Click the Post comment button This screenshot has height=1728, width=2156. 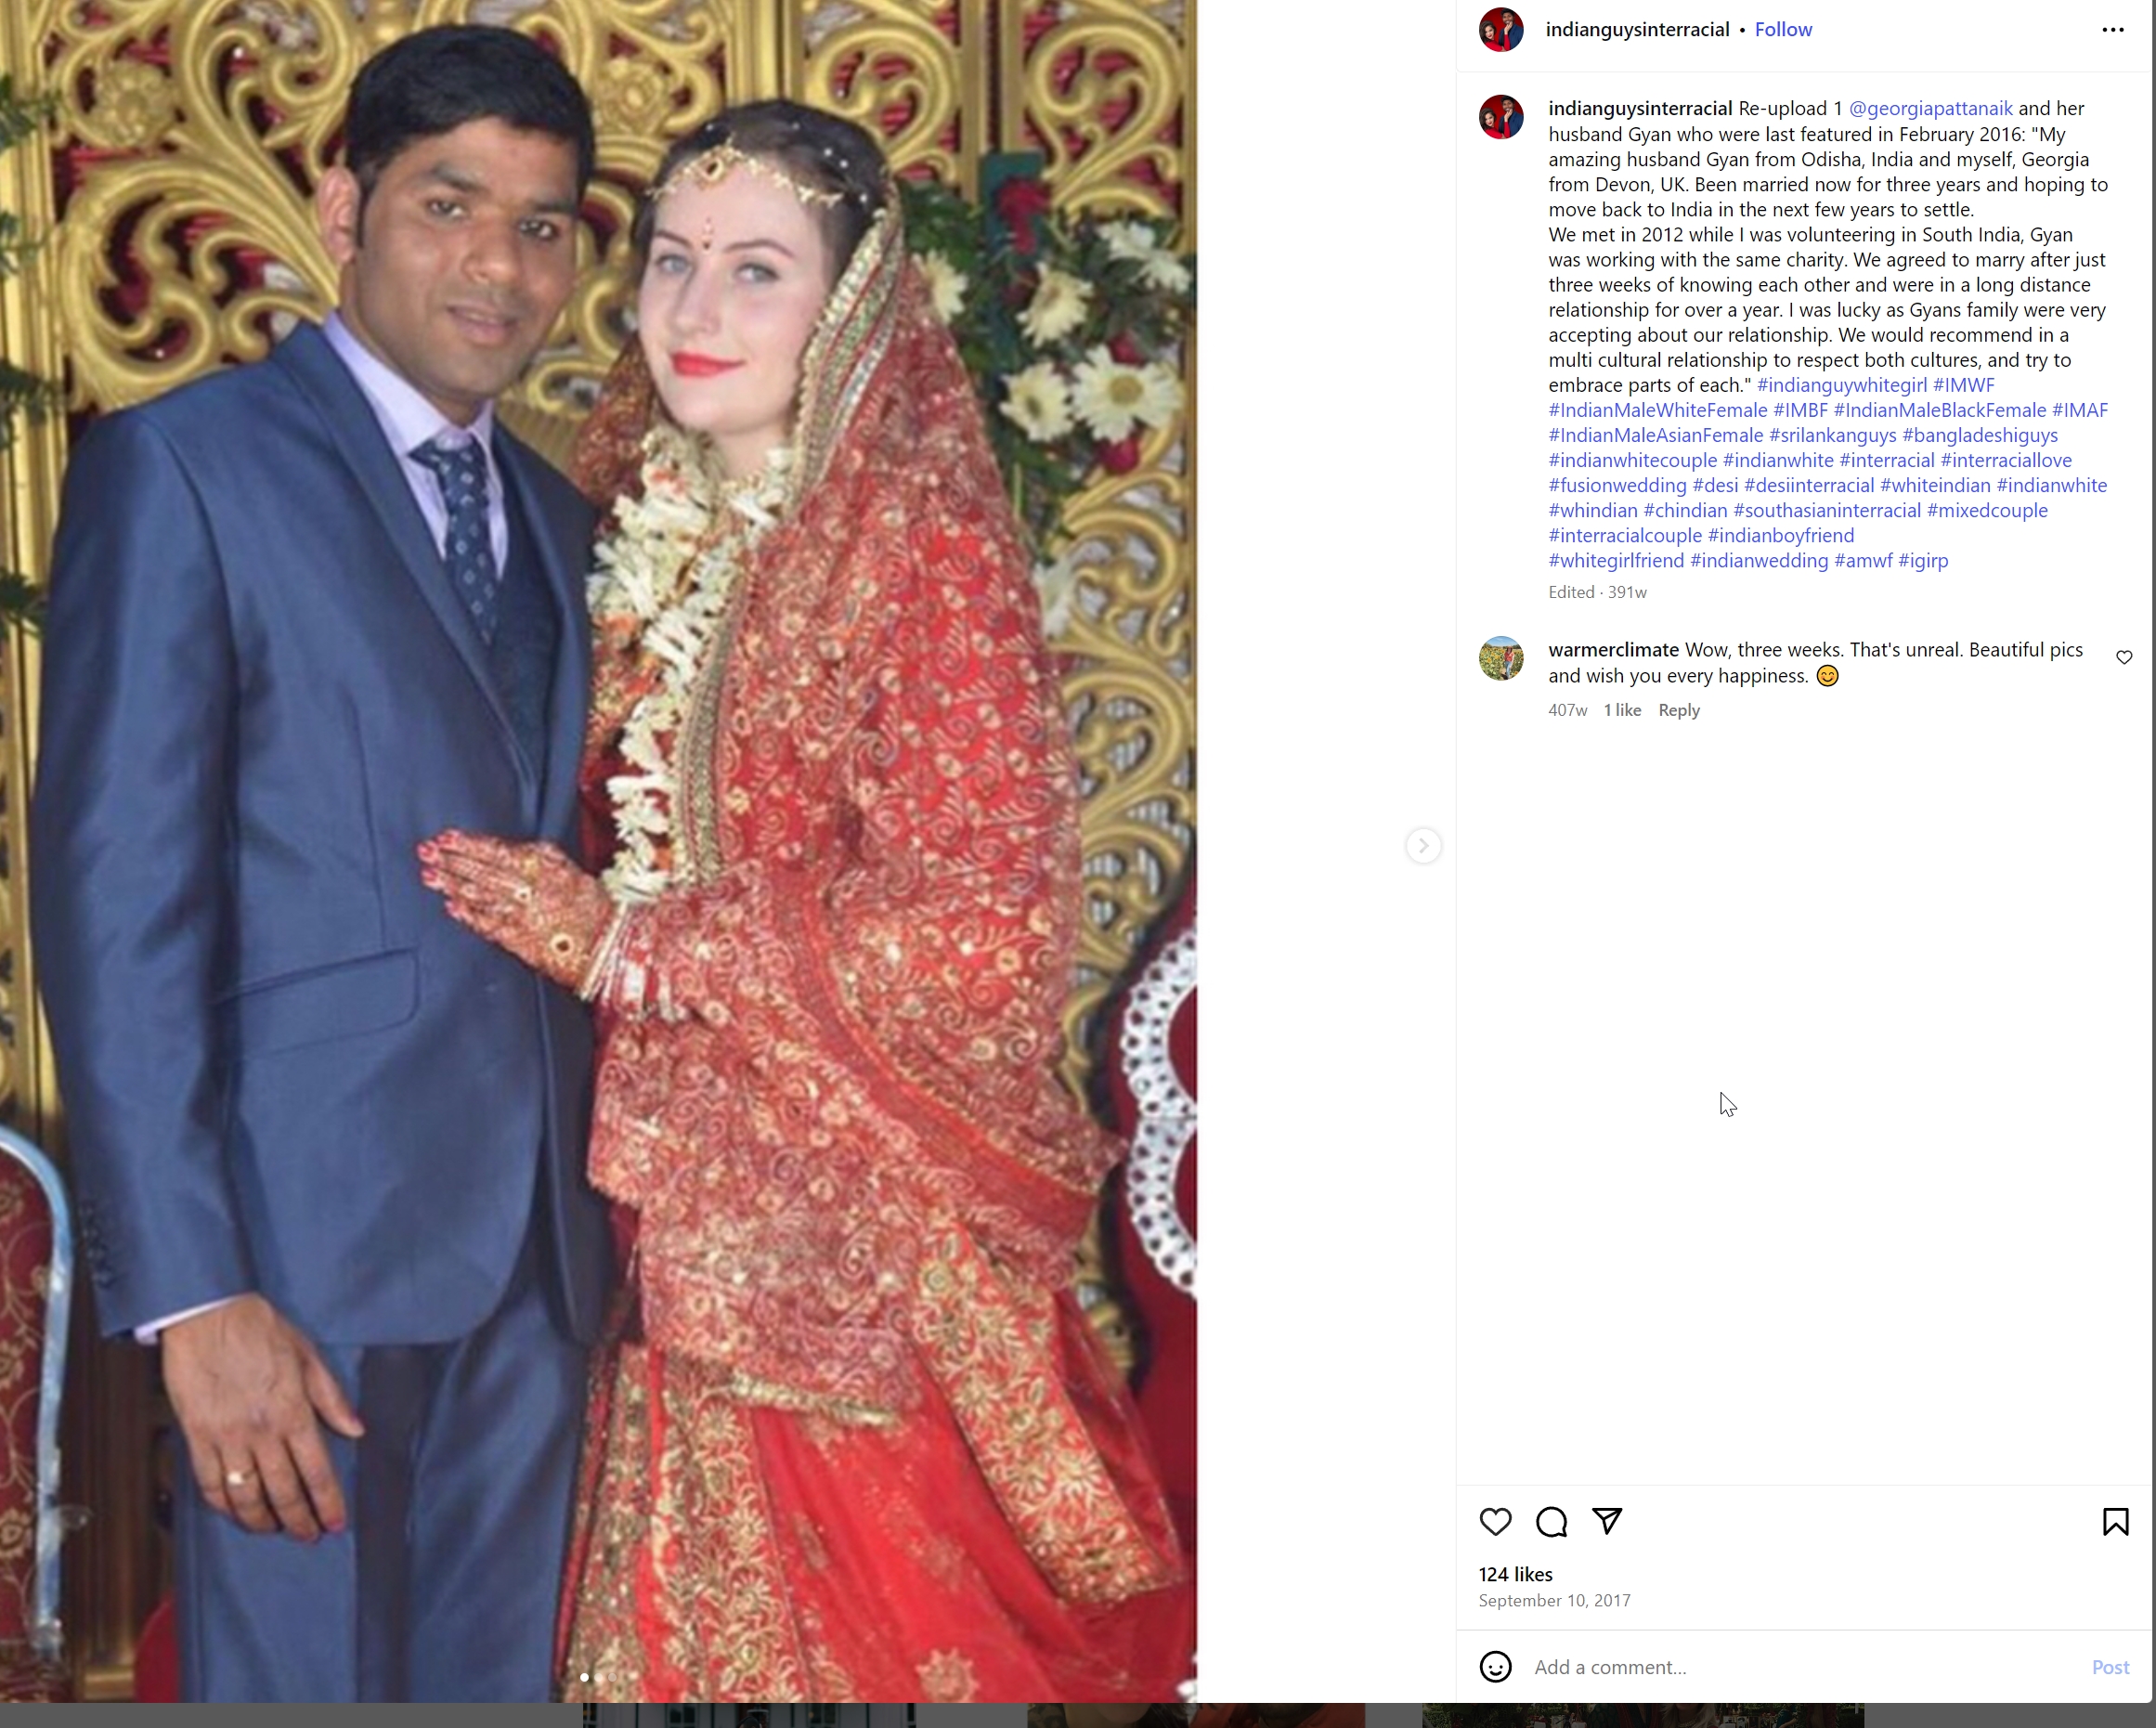coord(2110,1667)
